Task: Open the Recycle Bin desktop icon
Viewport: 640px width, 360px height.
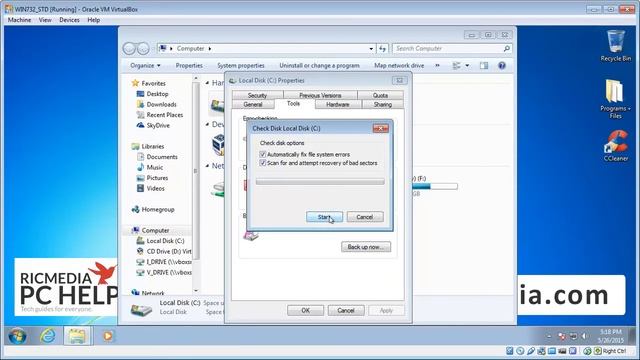Action: (616, 46)
